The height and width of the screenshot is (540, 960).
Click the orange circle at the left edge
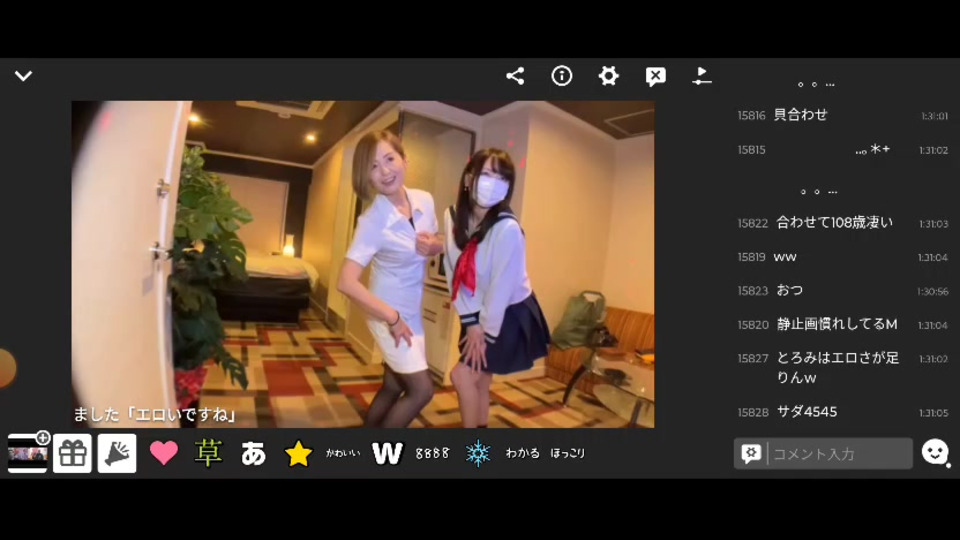click(x=7, y=368)
